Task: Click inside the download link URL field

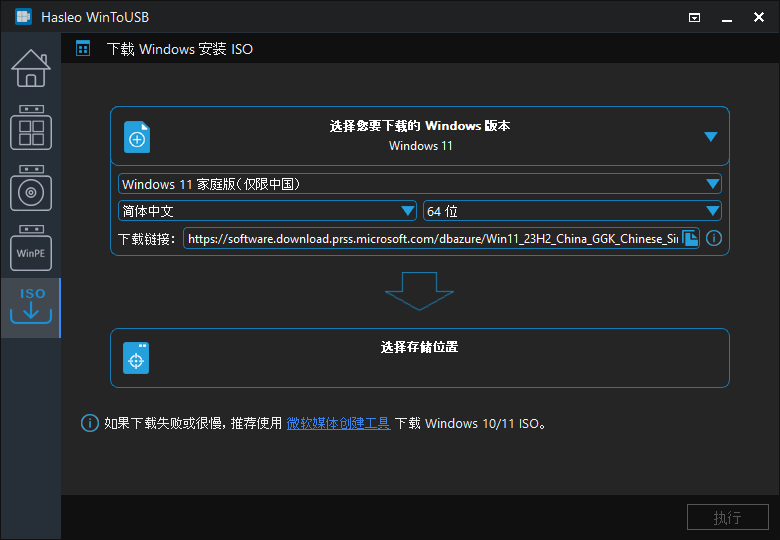Action: [x=432, y=239]
